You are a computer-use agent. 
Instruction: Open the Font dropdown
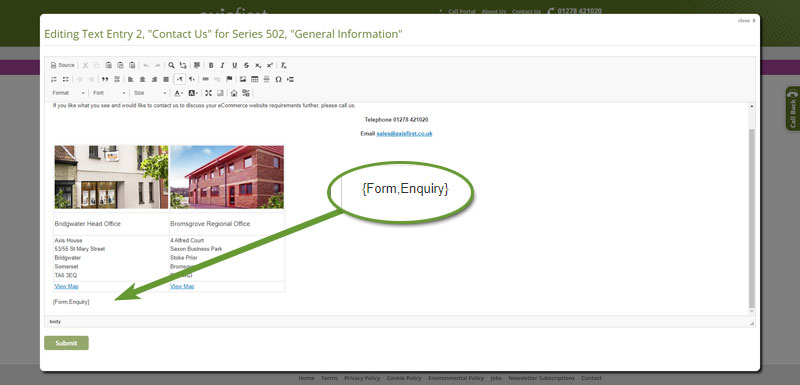point(109,93)
